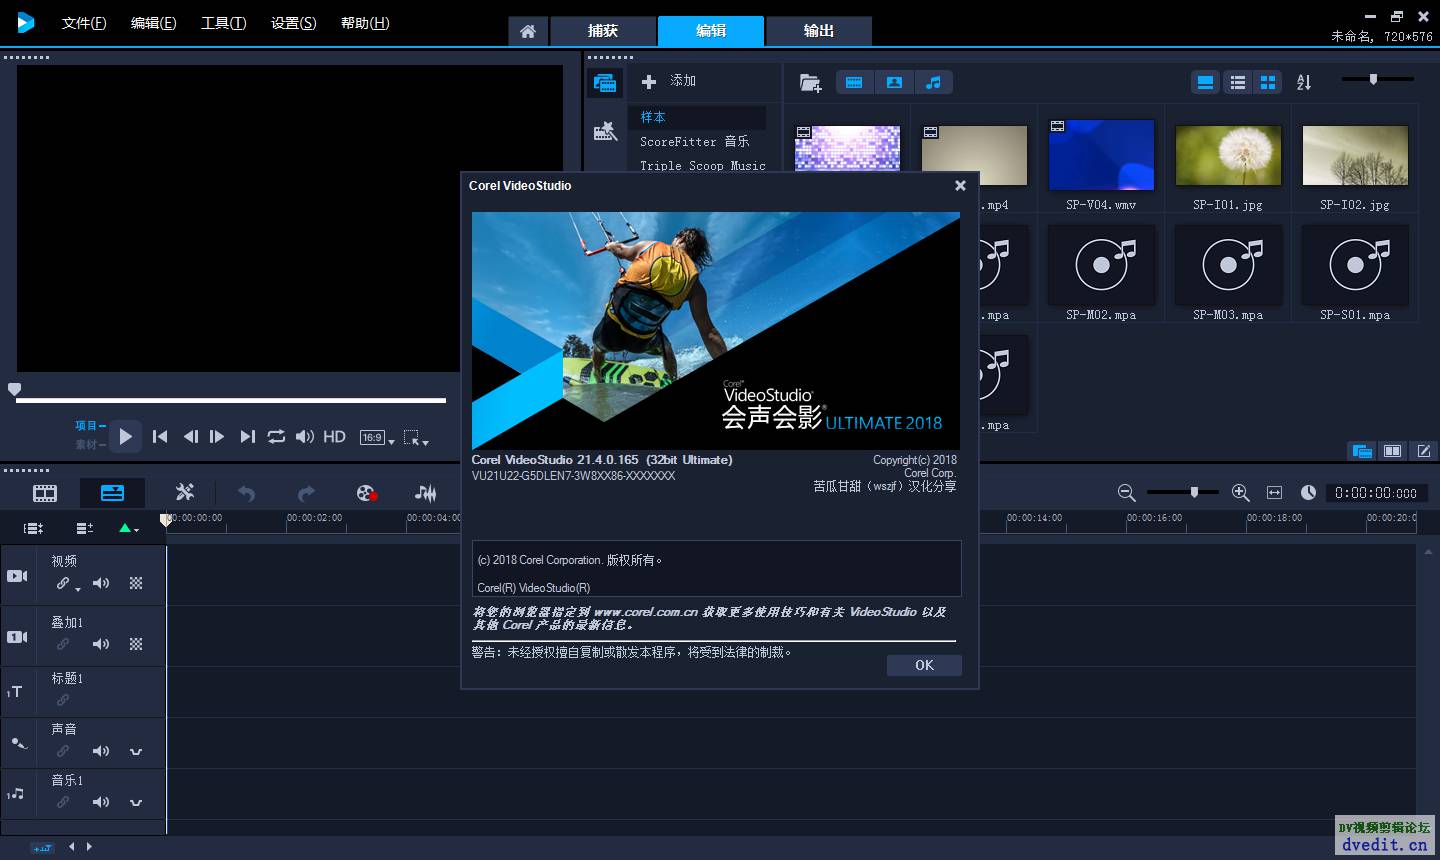Image resolution: width=1440 pixels, height=860 pixels.
Task: Click OK in the Corel VideoStudio dialog
Action: click(924, 665)
